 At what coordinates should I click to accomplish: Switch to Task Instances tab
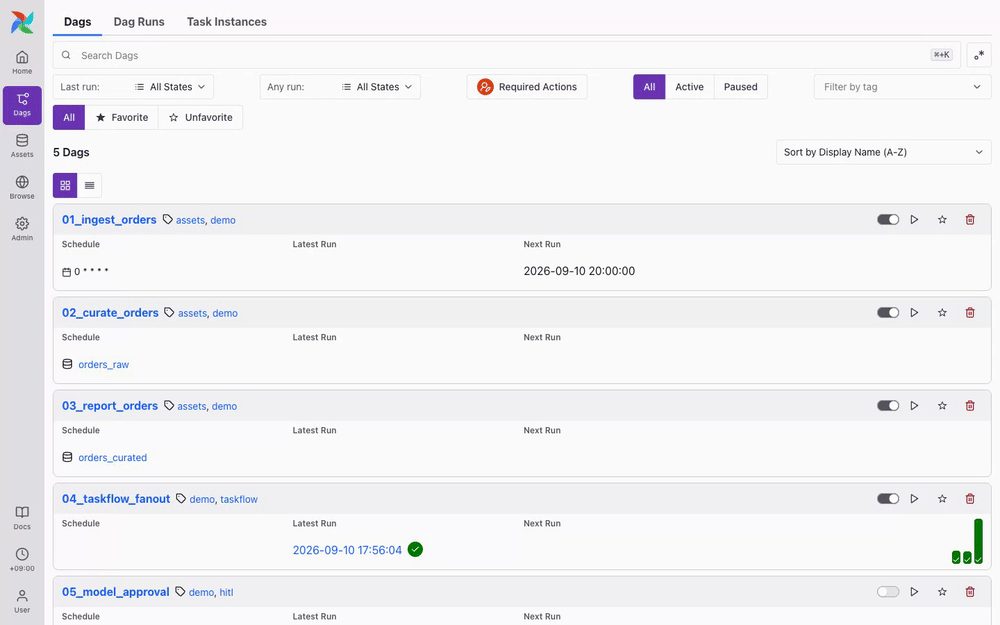(x=226, y=22)
